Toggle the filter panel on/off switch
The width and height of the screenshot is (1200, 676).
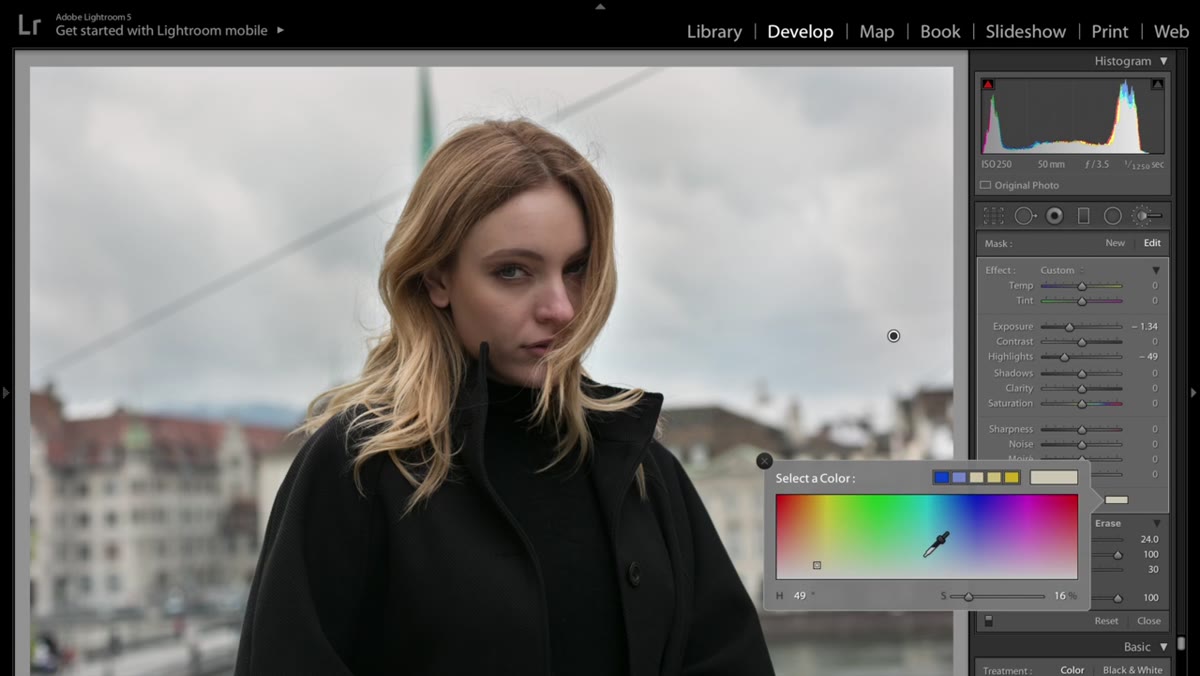(x=988, y=621)
